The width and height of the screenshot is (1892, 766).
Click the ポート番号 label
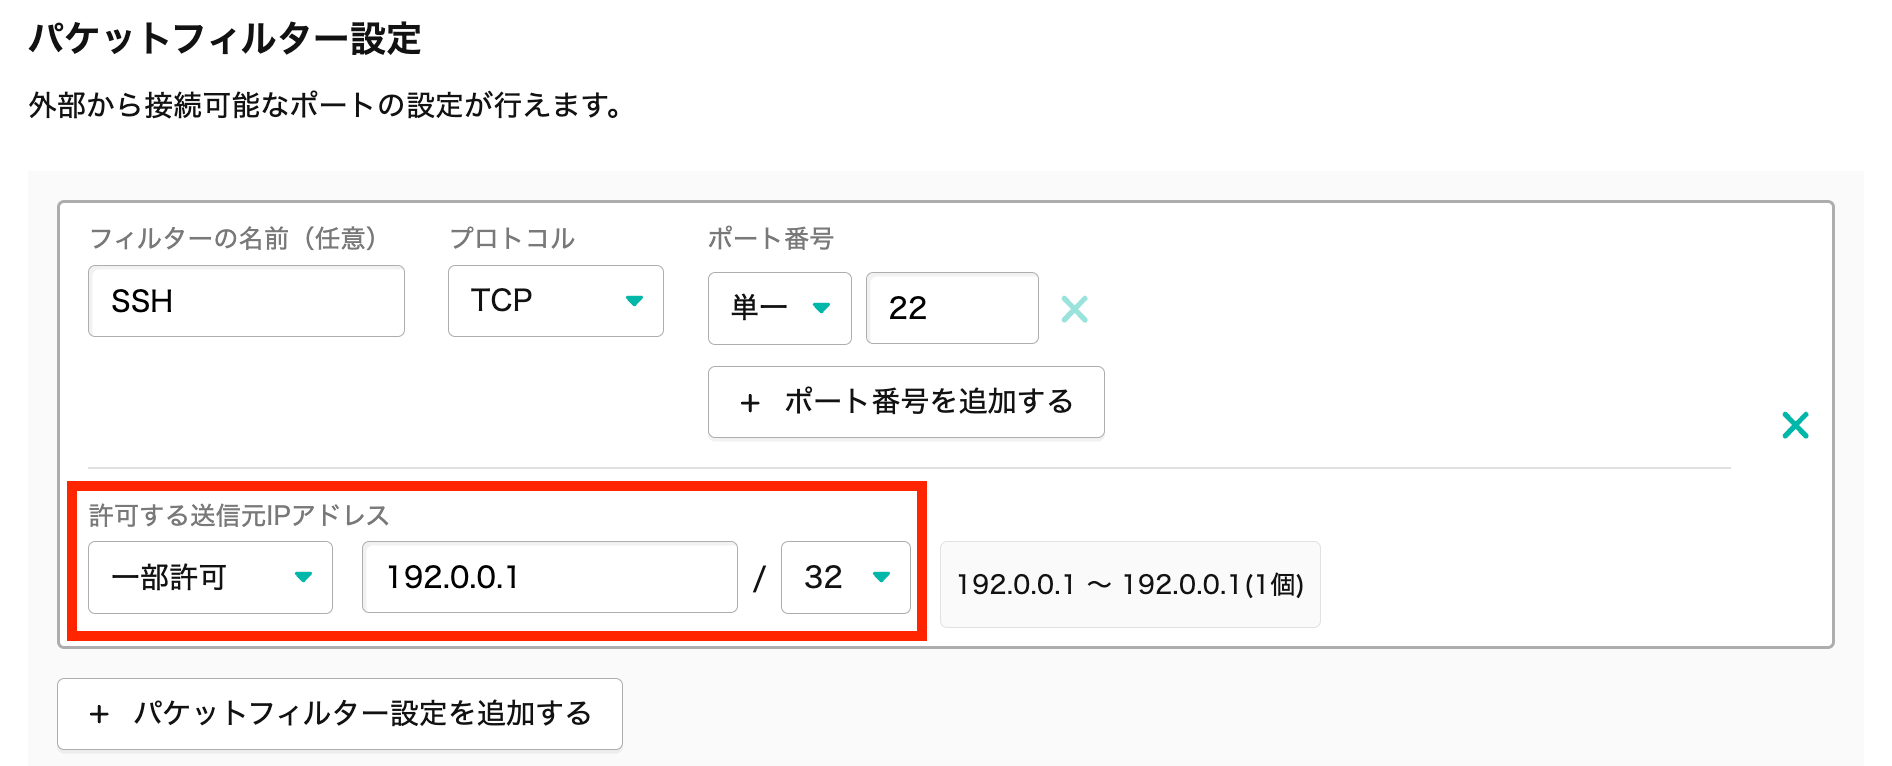[x=770, y=238]
